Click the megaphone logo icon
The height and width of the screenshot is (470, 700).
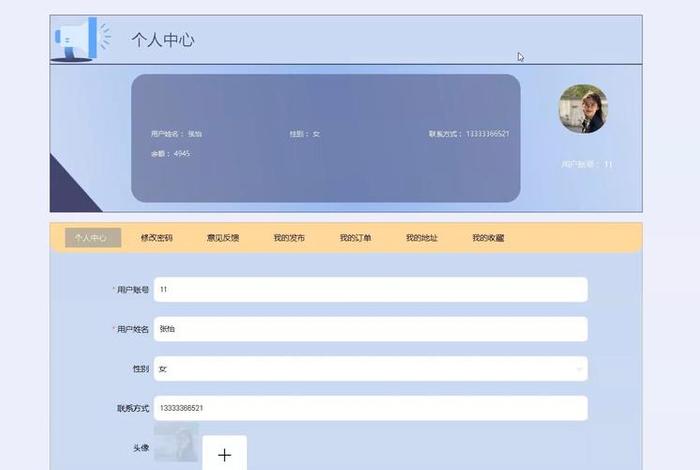pos(82,39)
